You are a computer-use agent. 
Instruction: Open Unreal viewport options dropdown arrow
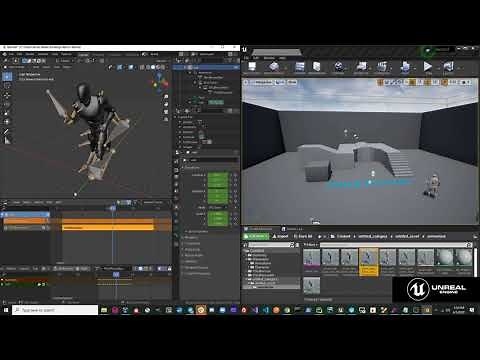(247, 82)
